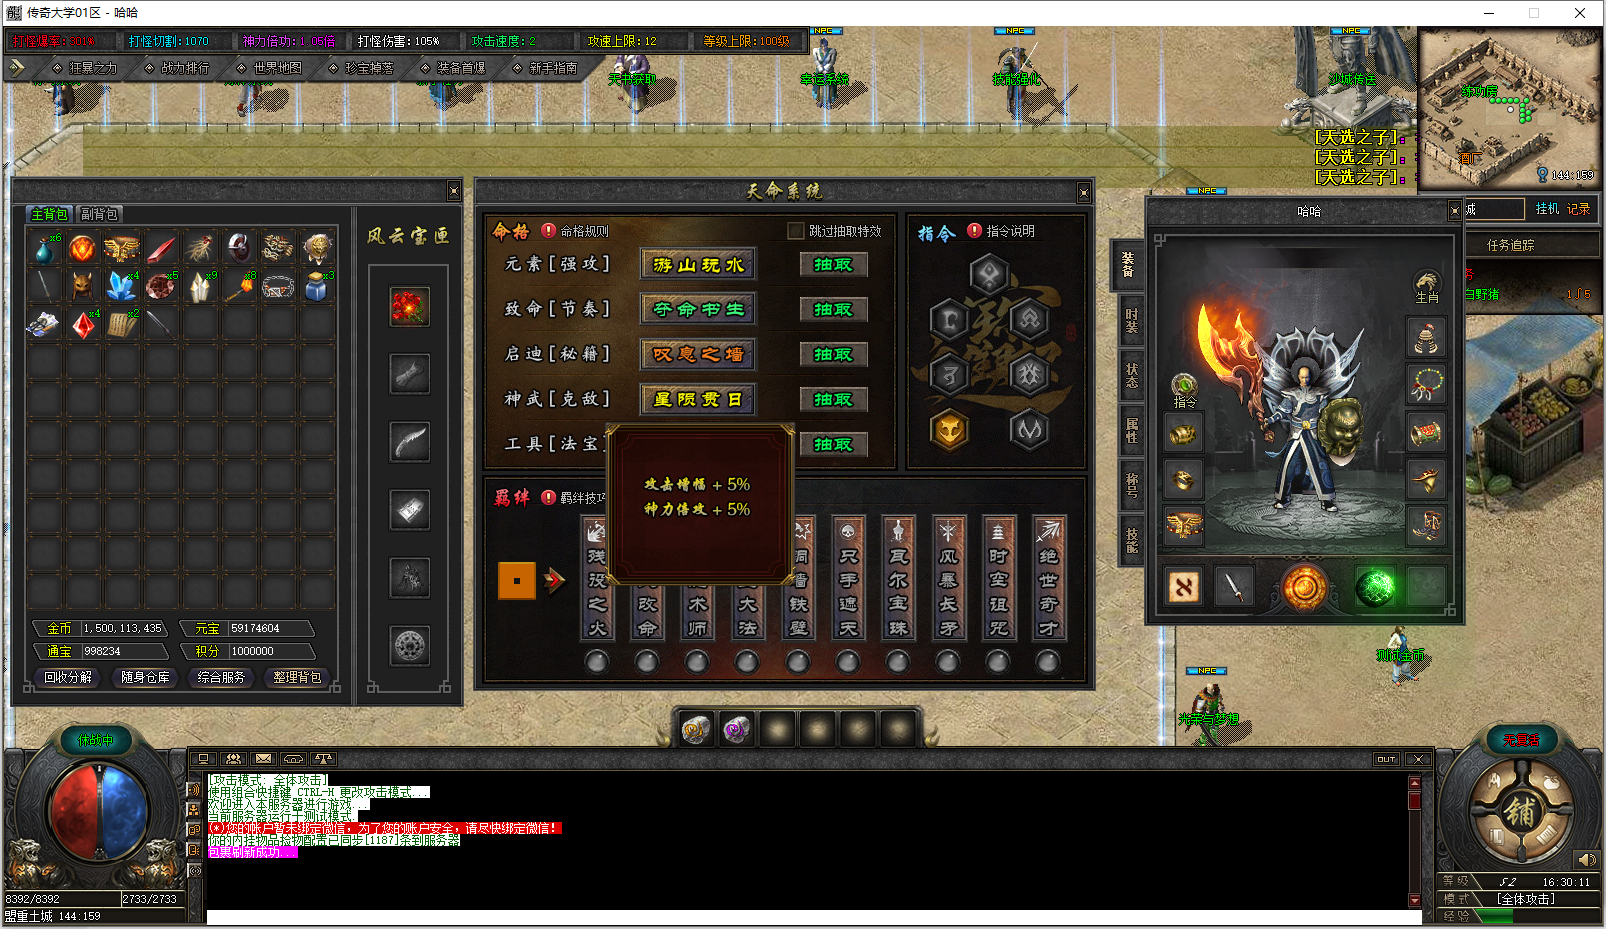Toggle the 挂机 auto-play option
1606x929 pixels.
pos(1547,209)
